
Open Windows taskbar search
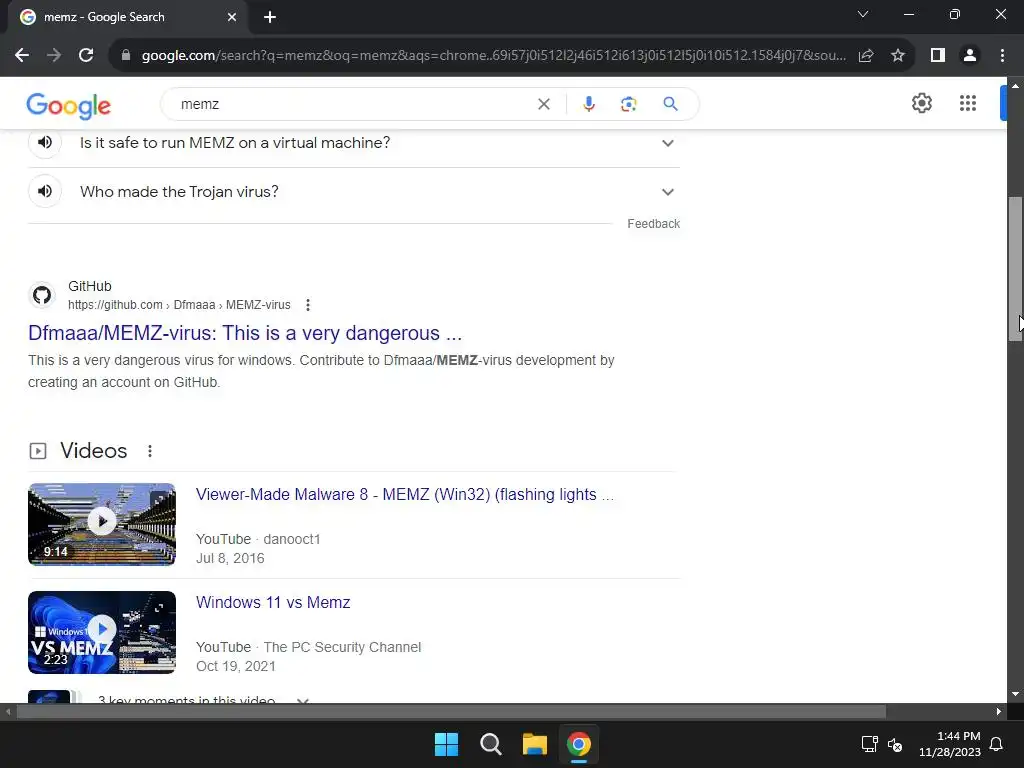pyautogui.click(x=490, y=744)
